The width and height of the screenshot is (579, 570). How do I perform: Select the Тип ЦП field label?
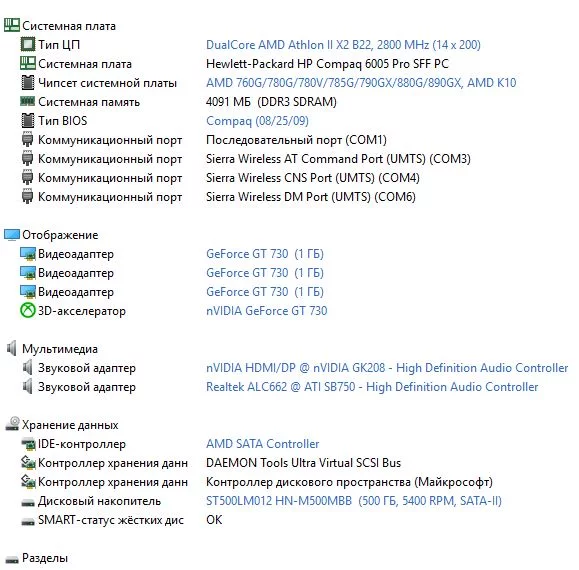click(59, 45)
